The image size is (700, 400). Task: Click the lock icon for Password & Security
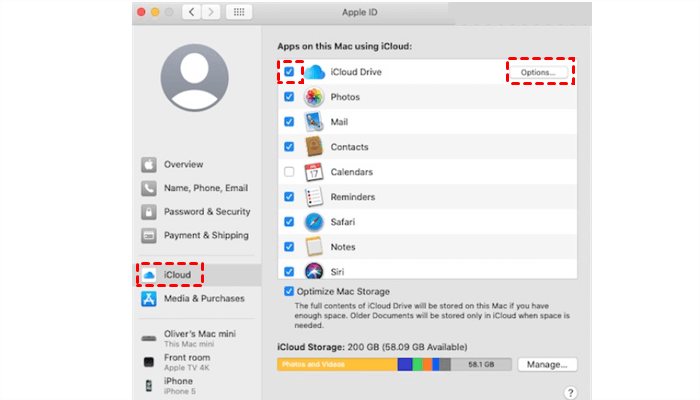point(149,212)
